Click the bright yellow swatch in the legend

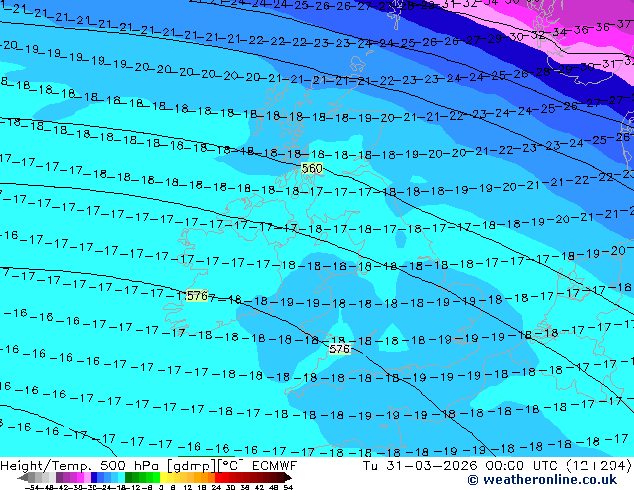click(x=163, y=477)
